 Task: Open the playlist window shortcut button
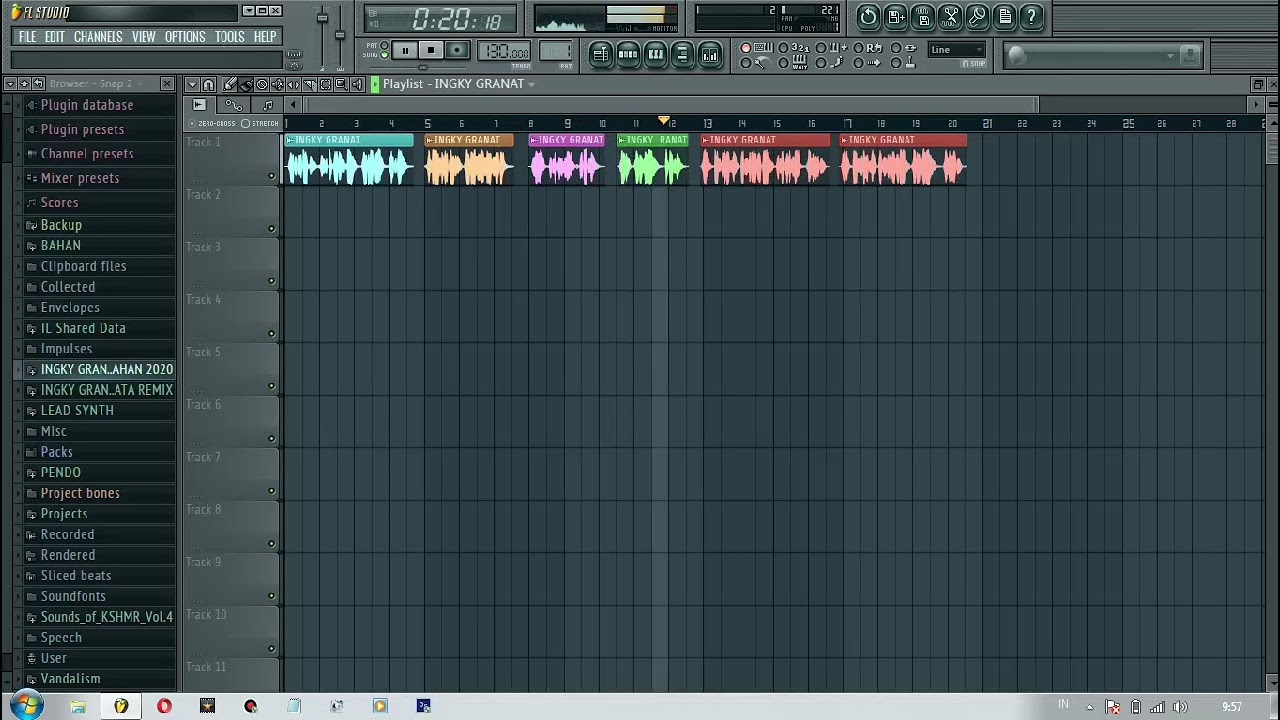coord(600,55)
